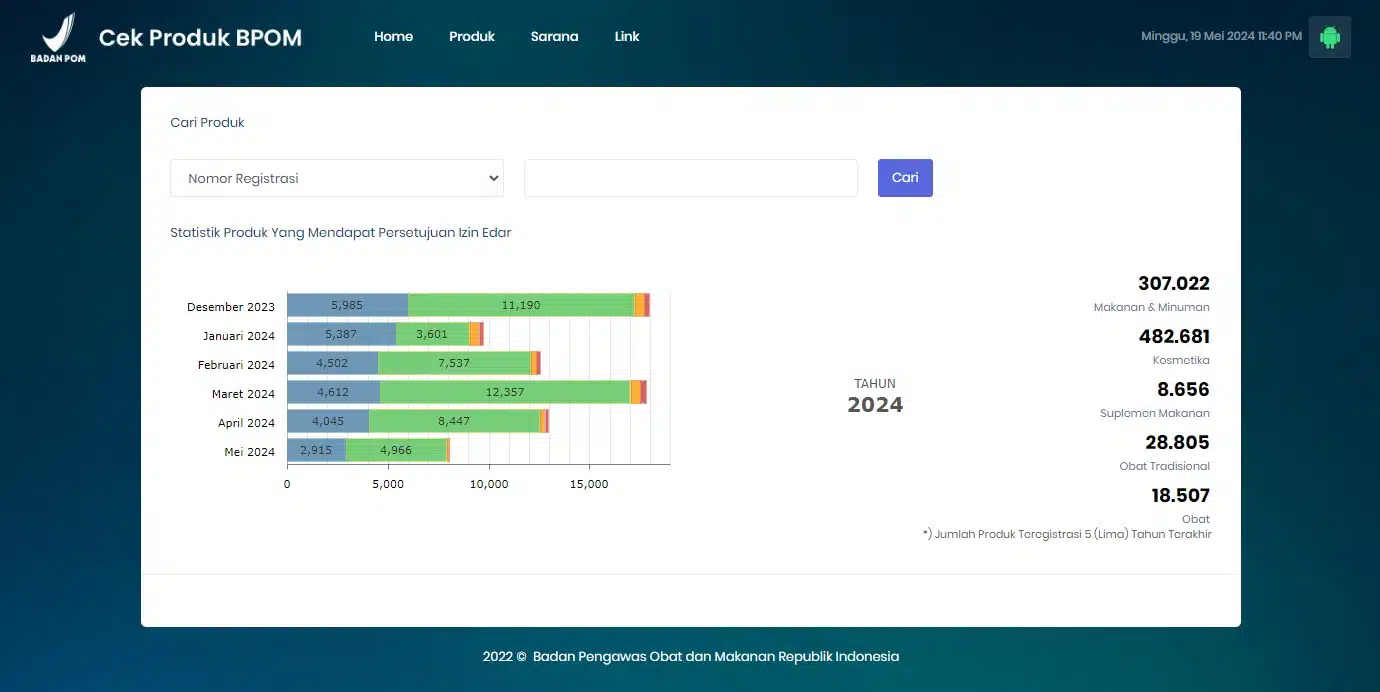This screenshot has width=1380, height=692.
Task: Open the Produk menu
Action: click(472, 37)
